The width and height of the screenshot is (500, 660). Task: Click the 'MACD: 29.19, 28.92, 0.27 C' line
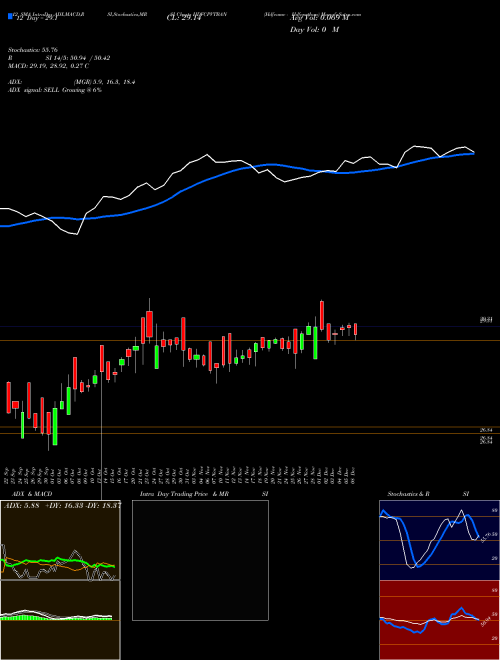48,66
